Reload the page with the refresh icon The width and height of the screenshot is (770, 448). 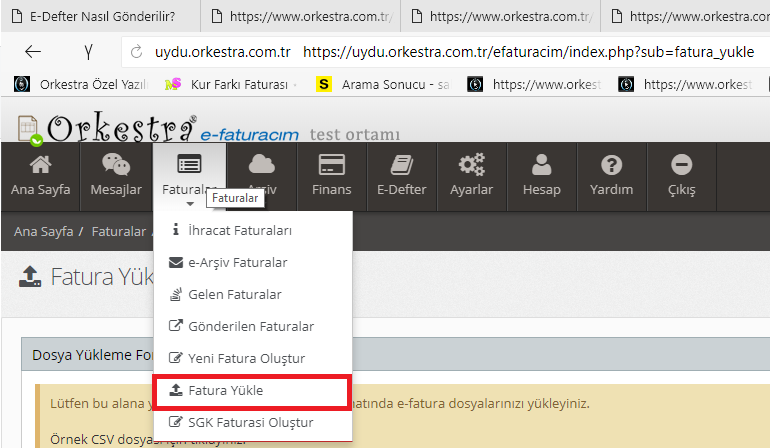click(x=136, y=52)
